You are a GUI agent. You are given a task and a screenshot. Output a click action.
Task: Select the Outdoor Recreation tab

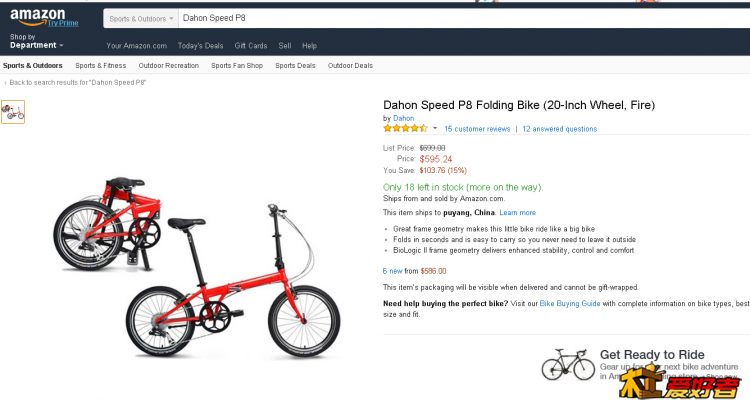(x=169, y=66)
